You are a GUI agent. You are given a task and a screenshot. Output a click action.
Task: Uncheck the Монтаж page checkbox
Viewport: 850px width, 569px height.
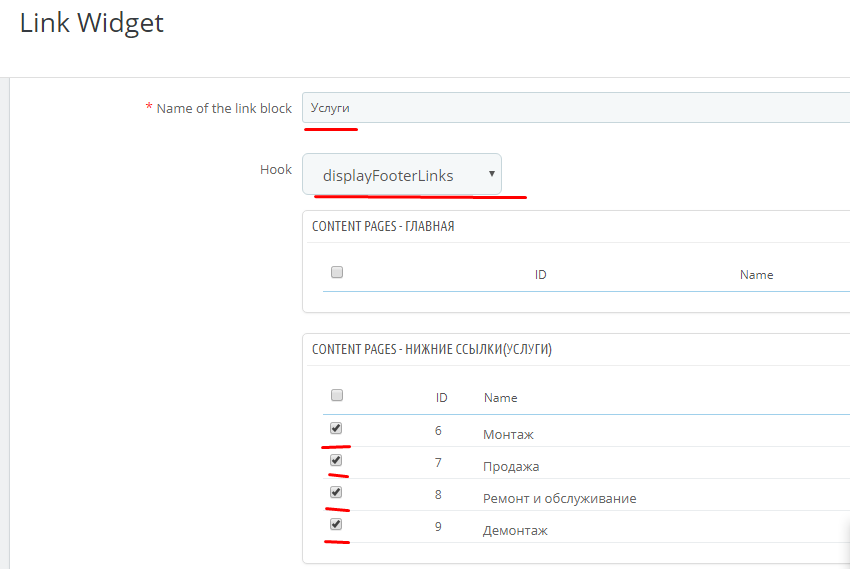[x=337, y=428]
